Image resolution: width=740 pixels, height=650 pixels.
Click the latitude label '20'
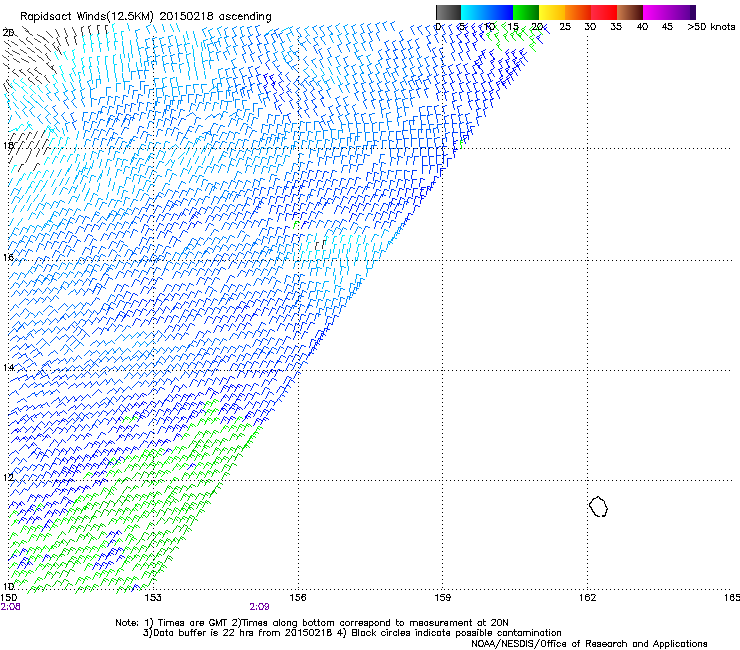click(8, 33)
